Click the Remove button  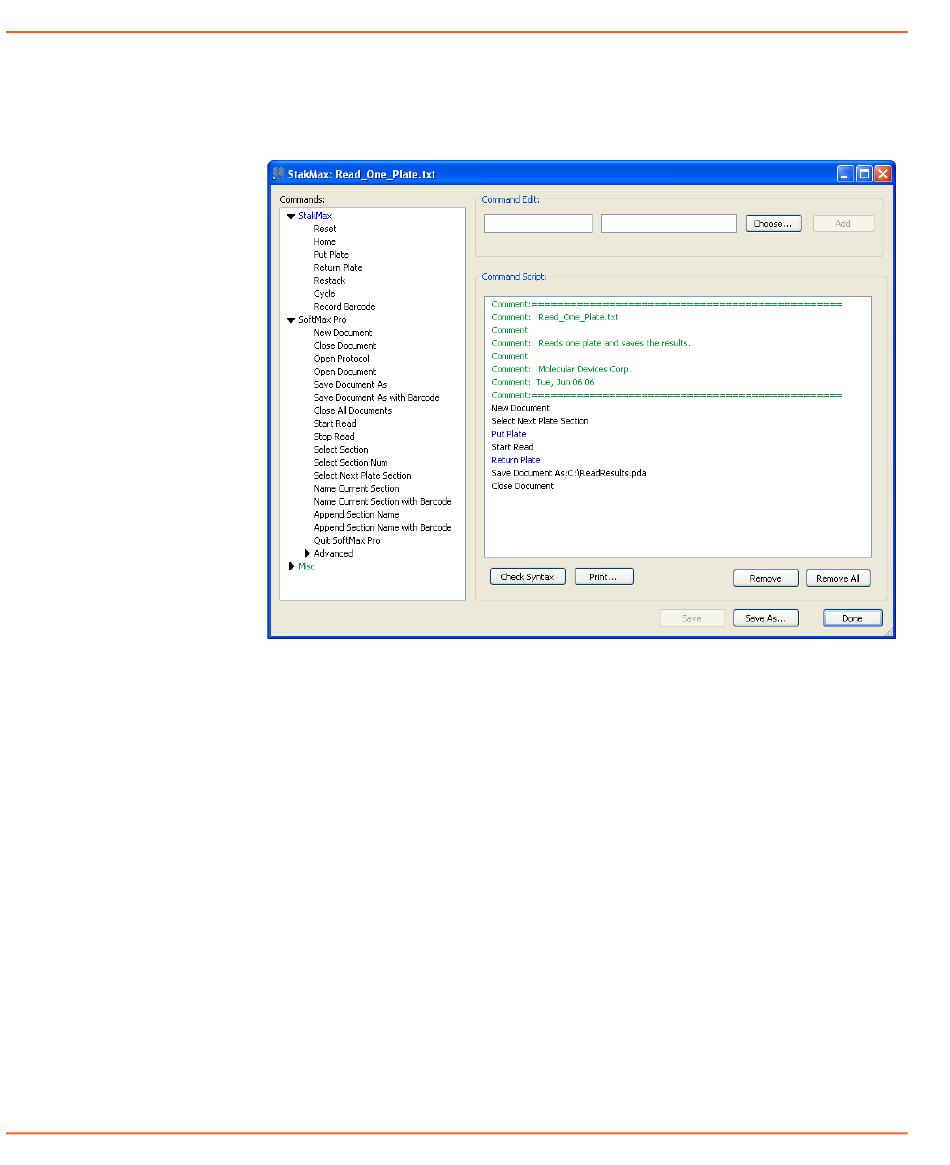pyautogui.click(x=765, y=578)
